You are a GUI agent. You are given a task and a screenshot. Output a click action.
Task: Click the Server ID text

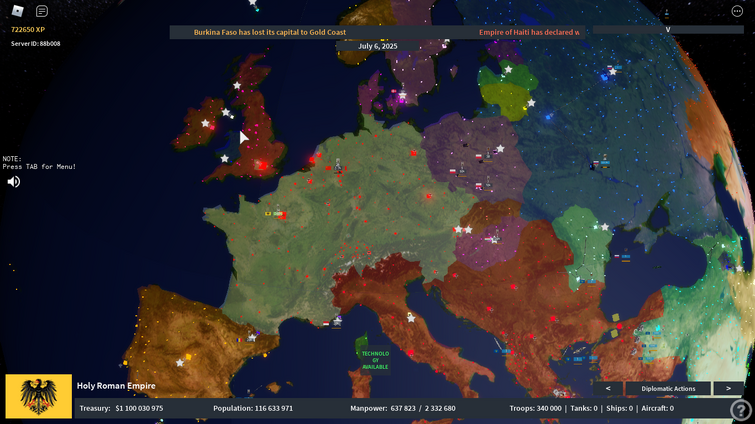[36, 43]
